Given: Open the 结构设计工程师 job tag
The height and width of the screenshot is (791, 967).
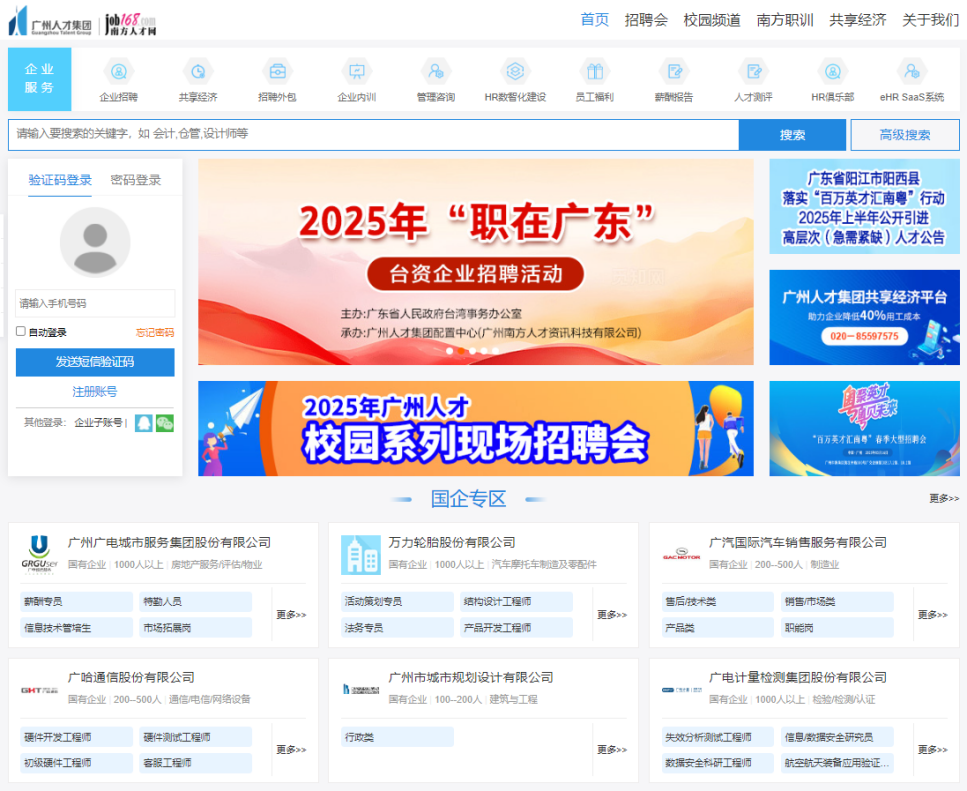Looking at the screenshot, I should tap(516, 602).
